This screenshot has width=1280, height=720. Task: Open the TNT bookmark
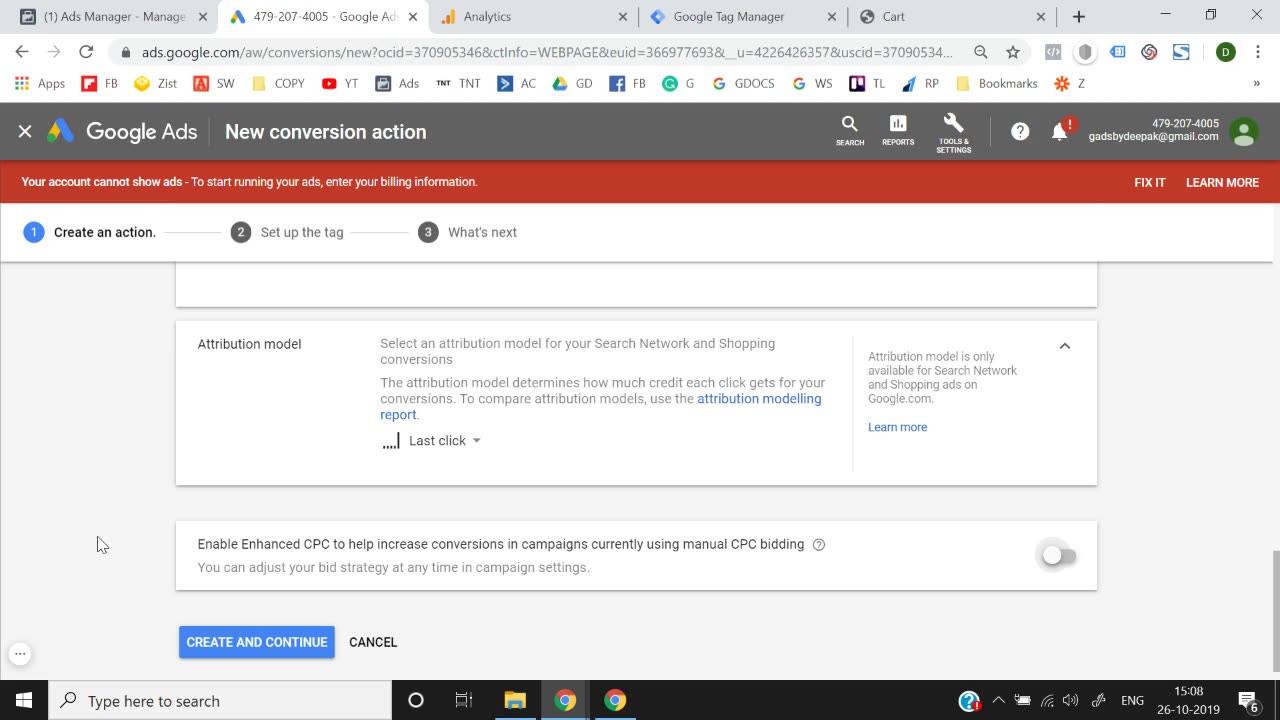click(458, 84)
